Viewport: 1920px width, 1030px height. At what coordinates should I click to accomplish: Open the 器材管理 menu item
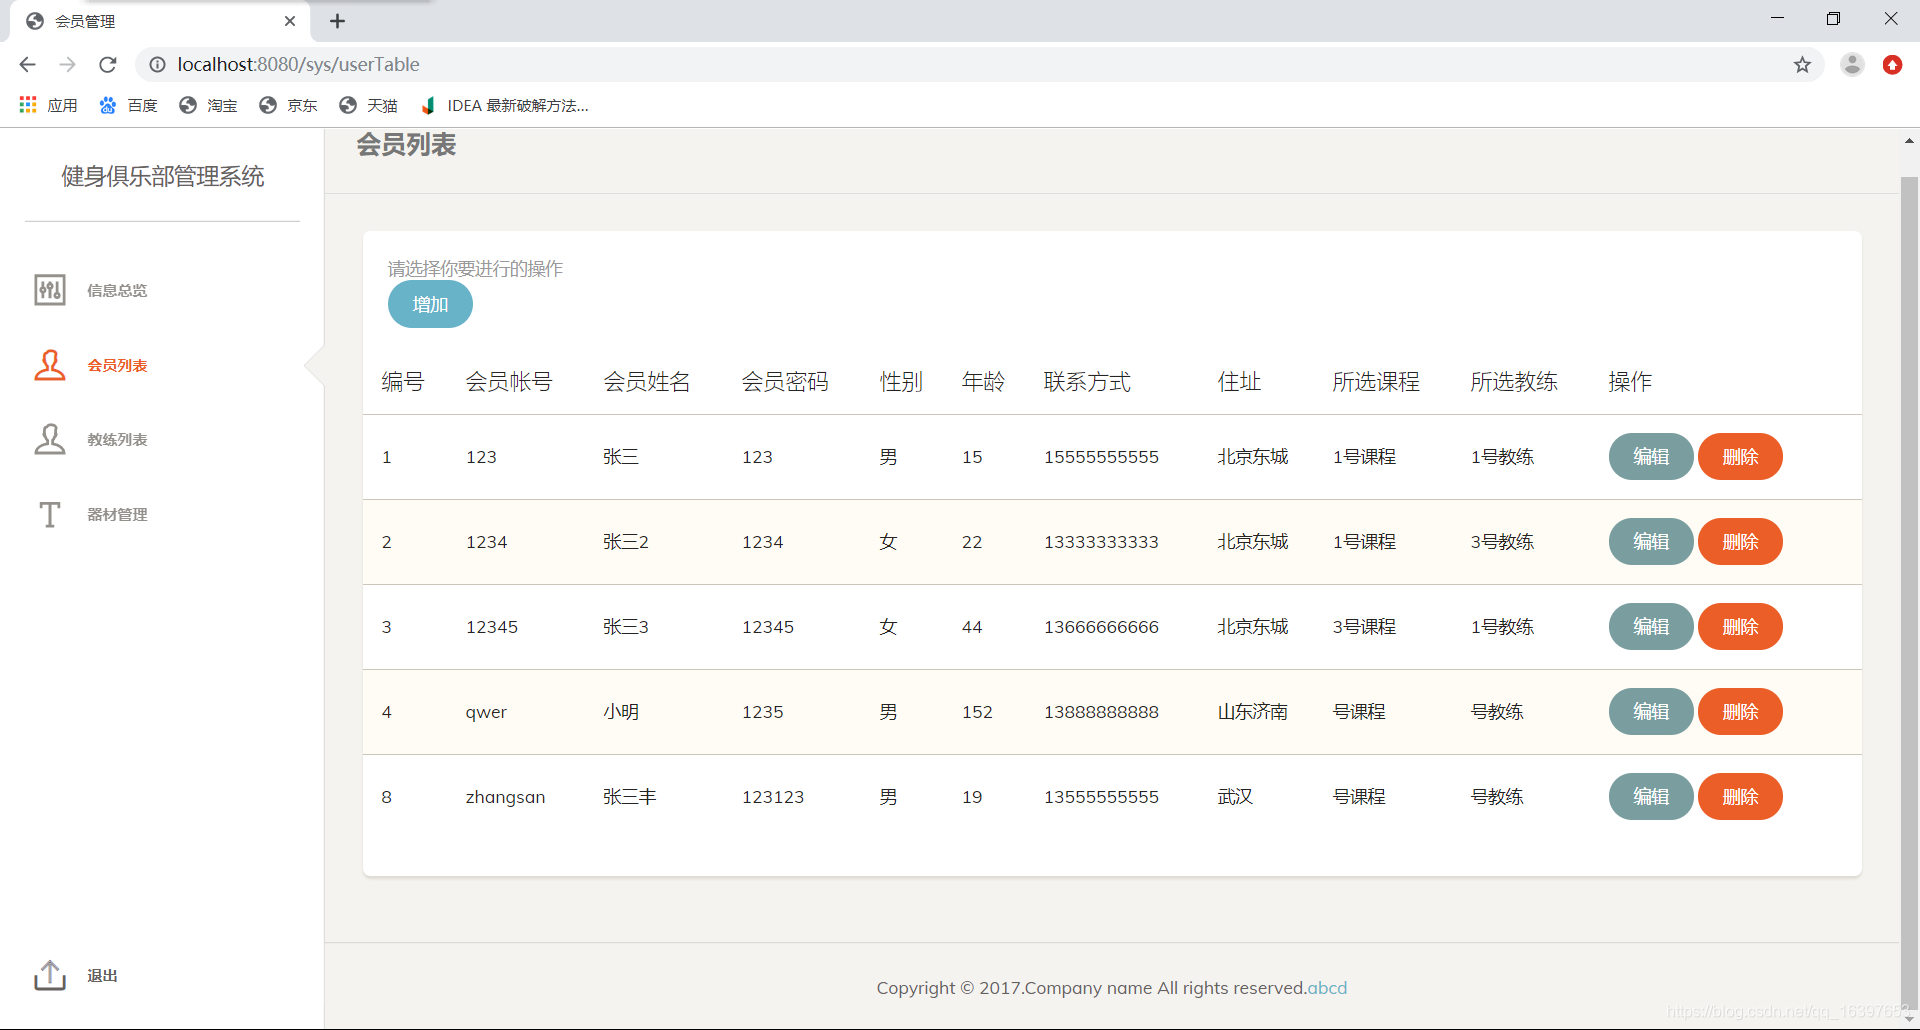(x=117, y=514)
